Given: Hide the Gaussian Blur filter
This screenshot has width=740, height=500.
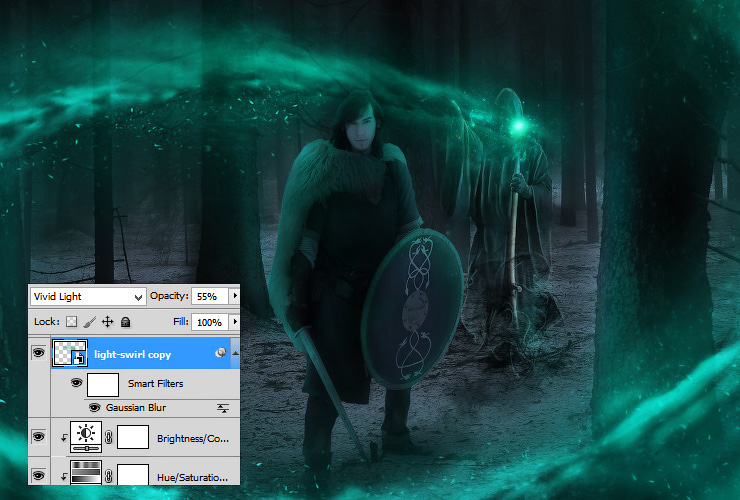Looking at the screenshot, I should (94, 407).
